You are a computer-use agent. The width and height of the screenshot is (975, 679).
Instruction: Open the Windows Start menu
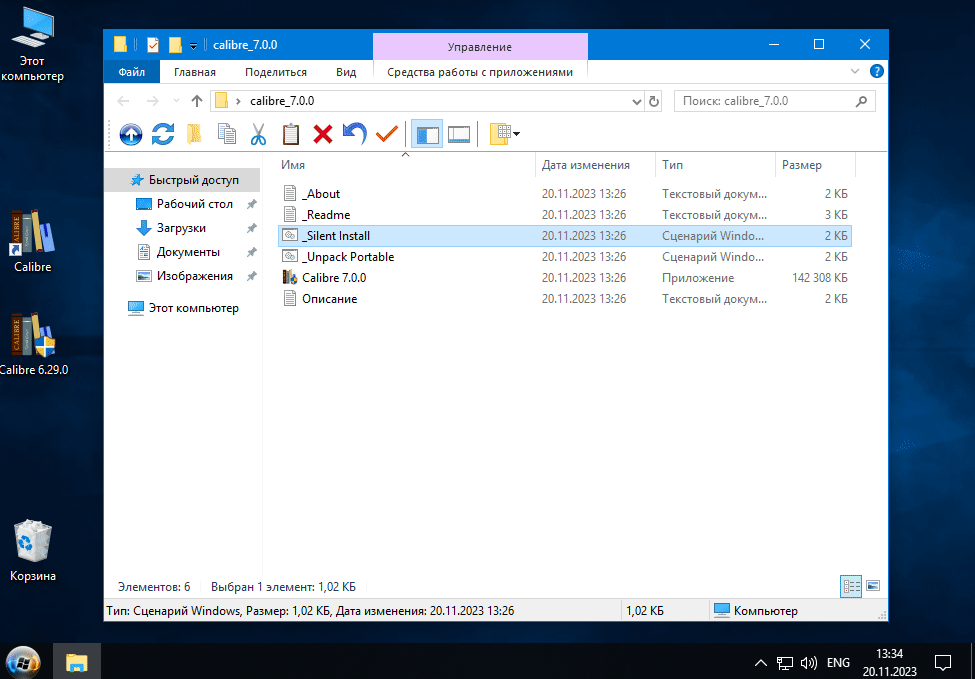(24, 662)
